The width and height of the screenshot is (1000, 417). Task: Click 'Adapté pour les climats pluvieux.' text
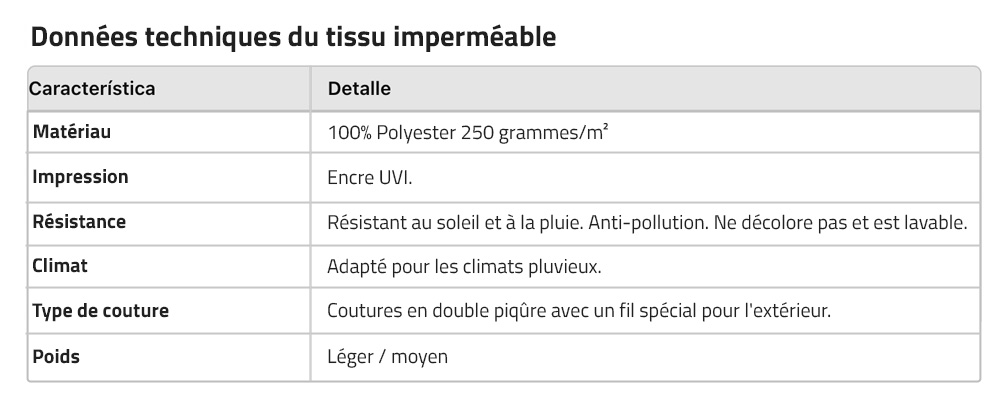point(463,268)
